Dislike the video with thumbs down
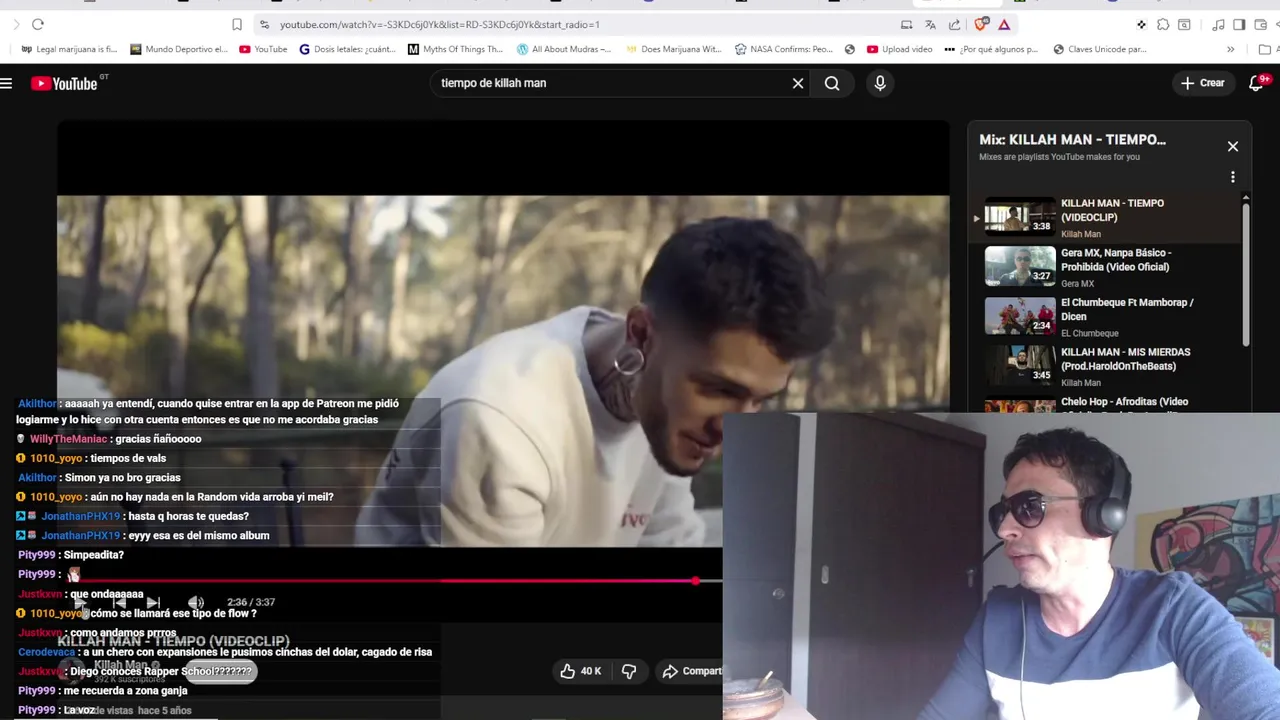 pos(629,671)
